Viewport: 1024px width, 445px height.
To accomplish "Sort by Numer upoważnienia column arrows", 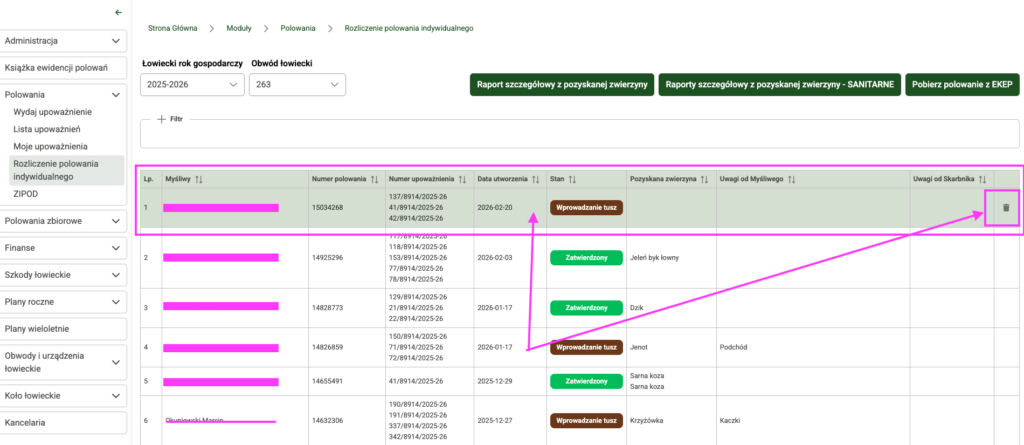I will pos(462,179).
